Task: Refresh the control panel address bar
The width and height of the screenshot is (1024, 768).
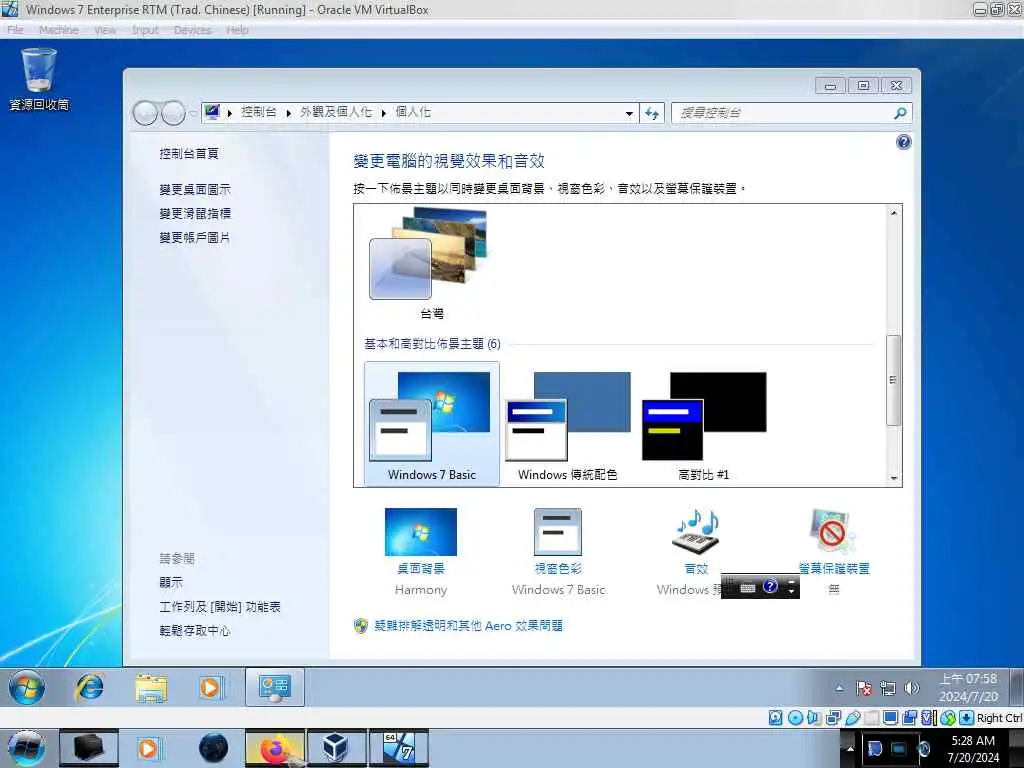Action: coord(652,113)
